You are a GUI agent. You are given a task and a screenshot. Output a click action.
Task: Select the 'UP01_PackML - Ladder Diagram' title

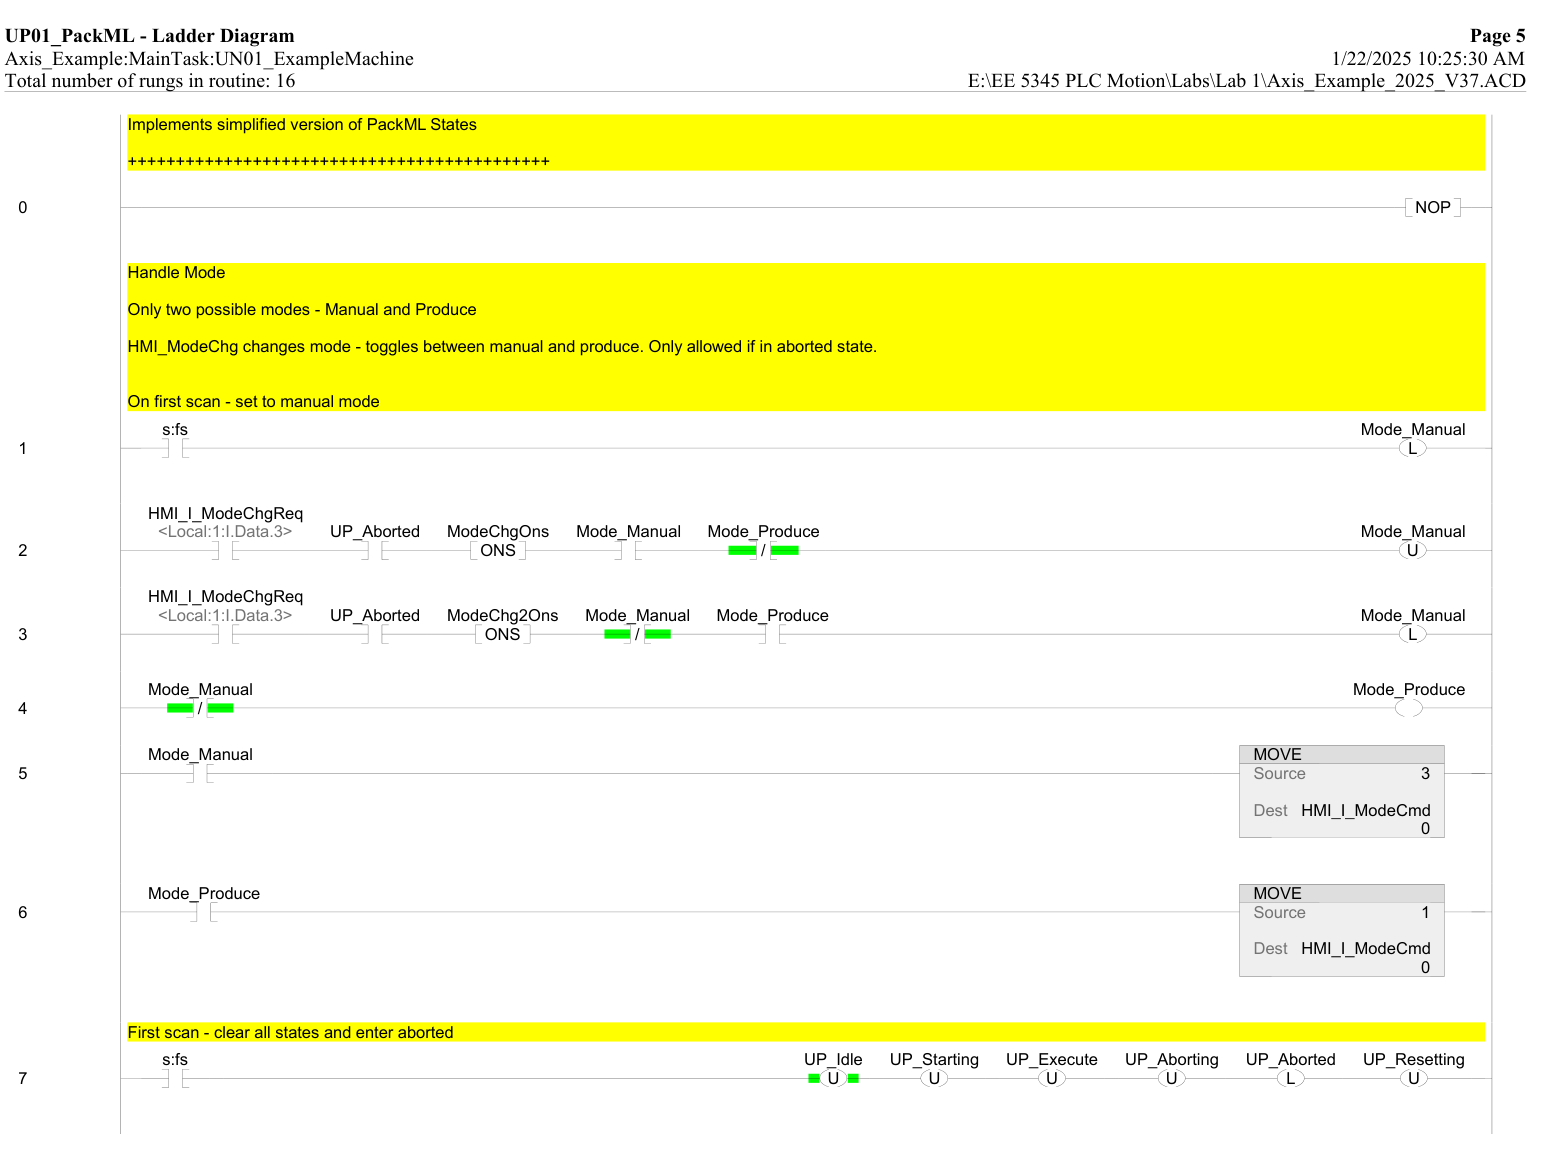point(150,36)
